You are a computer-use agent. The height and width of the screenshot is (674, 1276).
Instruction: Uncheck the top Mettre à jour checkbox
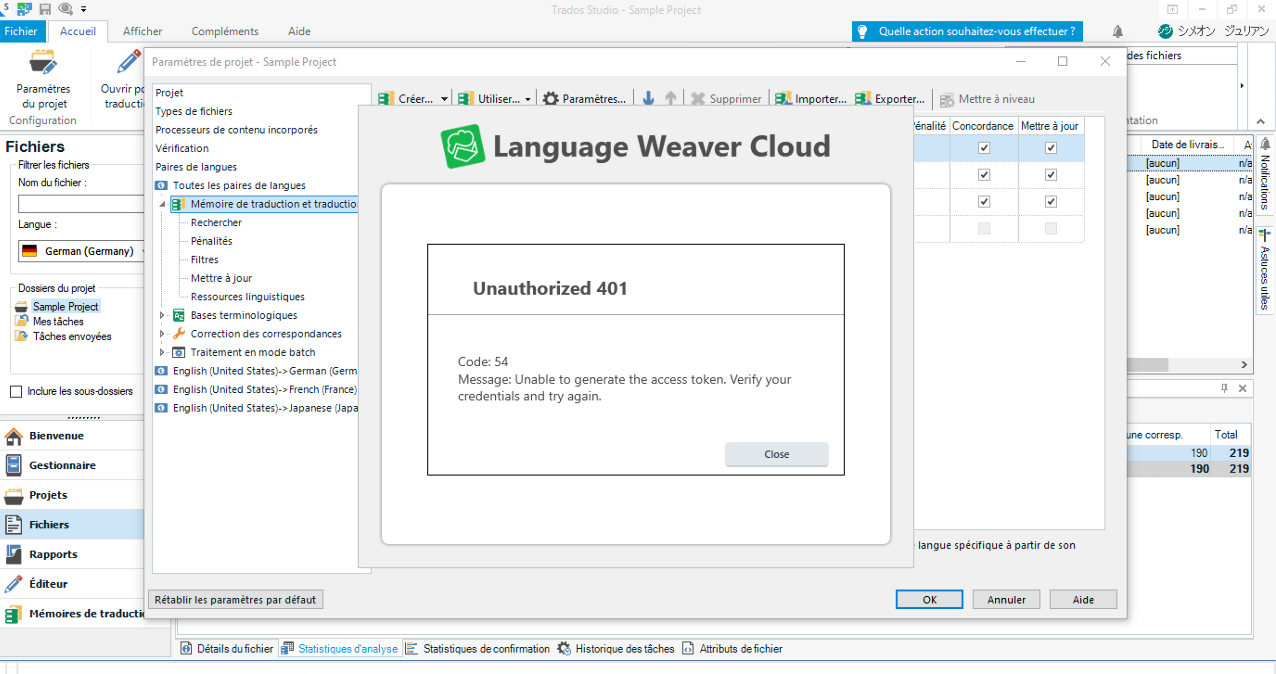1050,147
